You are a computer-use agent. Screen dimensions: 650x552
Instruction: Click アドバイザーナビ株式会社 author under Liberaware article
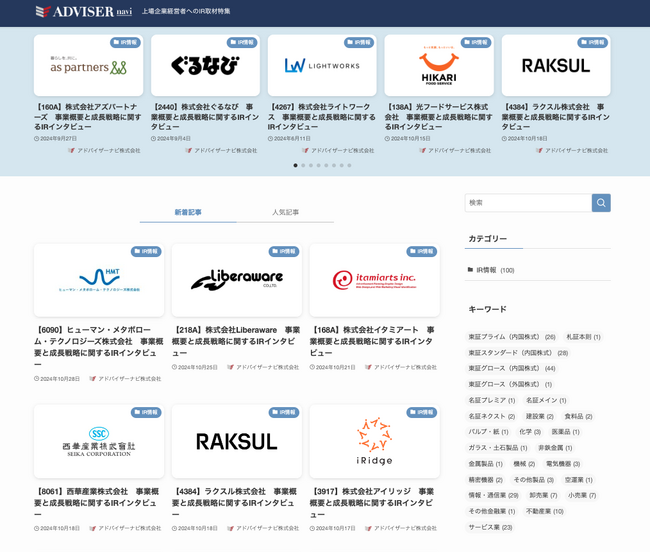(263, 367)
